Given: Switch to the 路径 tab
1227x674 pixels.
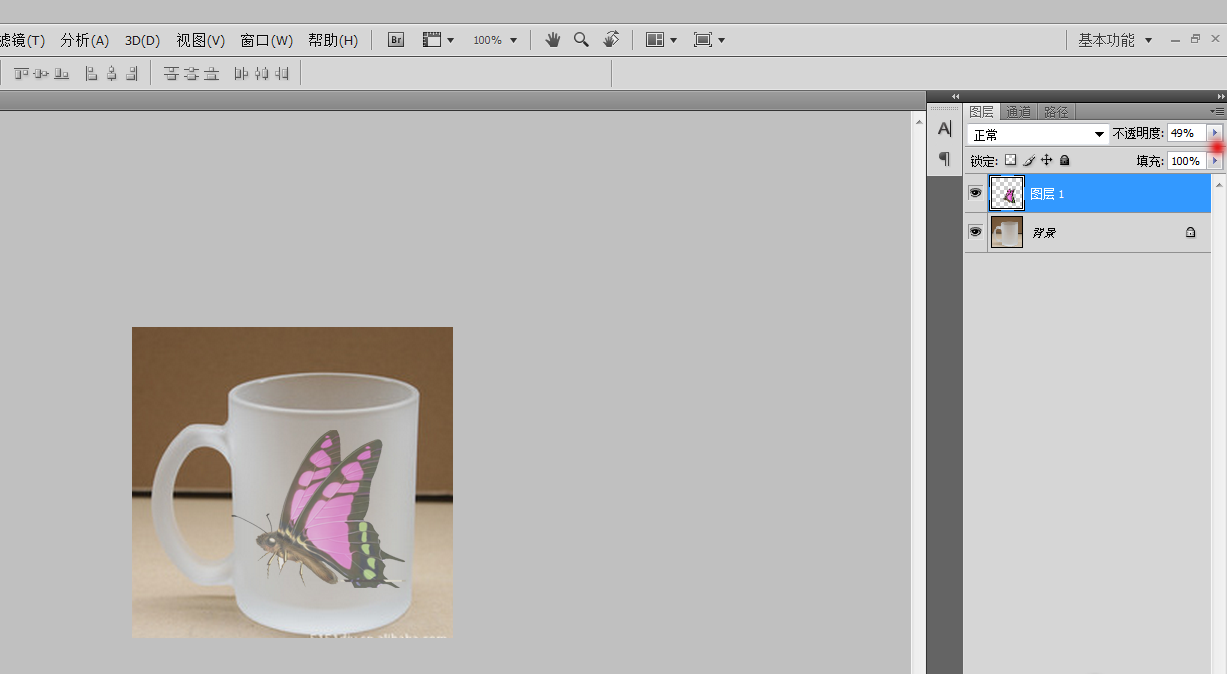Looking at the screenshot, I should coord(1056,112).
